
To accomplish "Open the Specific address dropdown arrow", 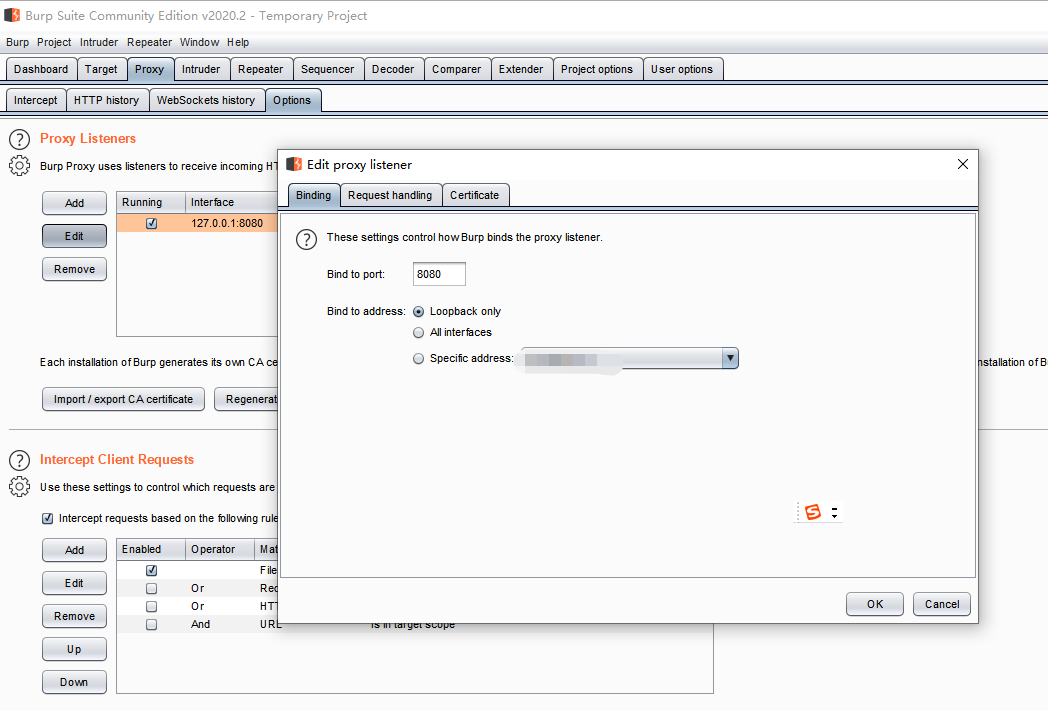I will point(730,358).
